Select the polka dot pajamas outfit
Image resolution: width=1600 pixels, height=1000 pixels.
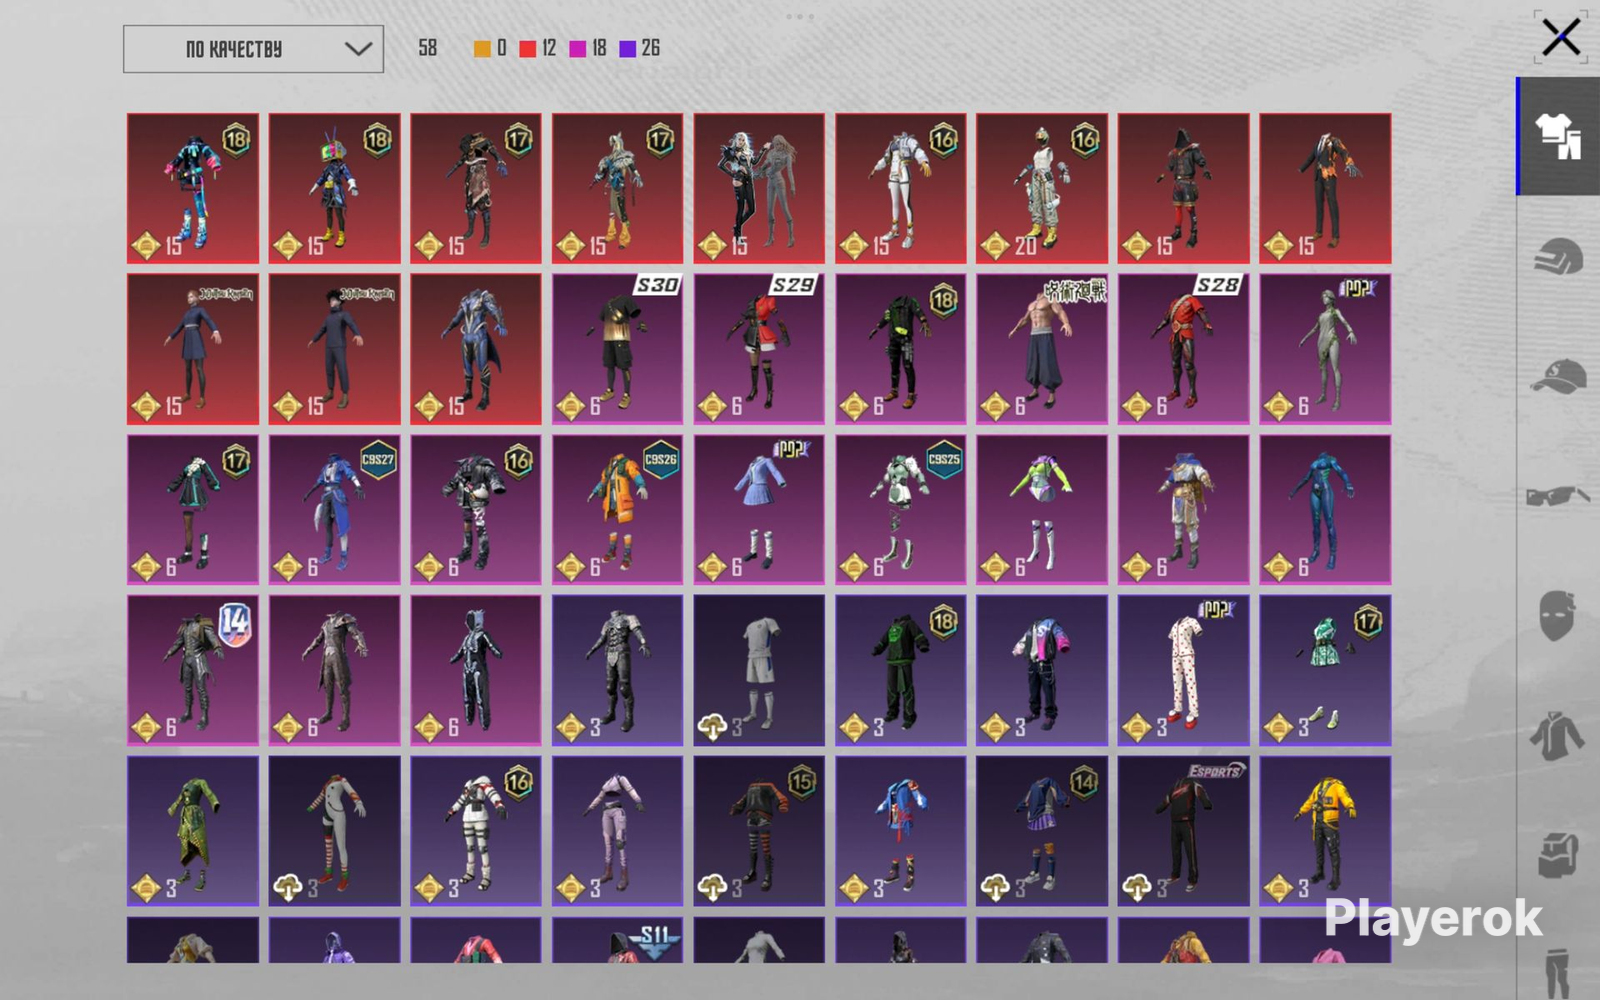pyautogui.click(x=1184, y=670)
